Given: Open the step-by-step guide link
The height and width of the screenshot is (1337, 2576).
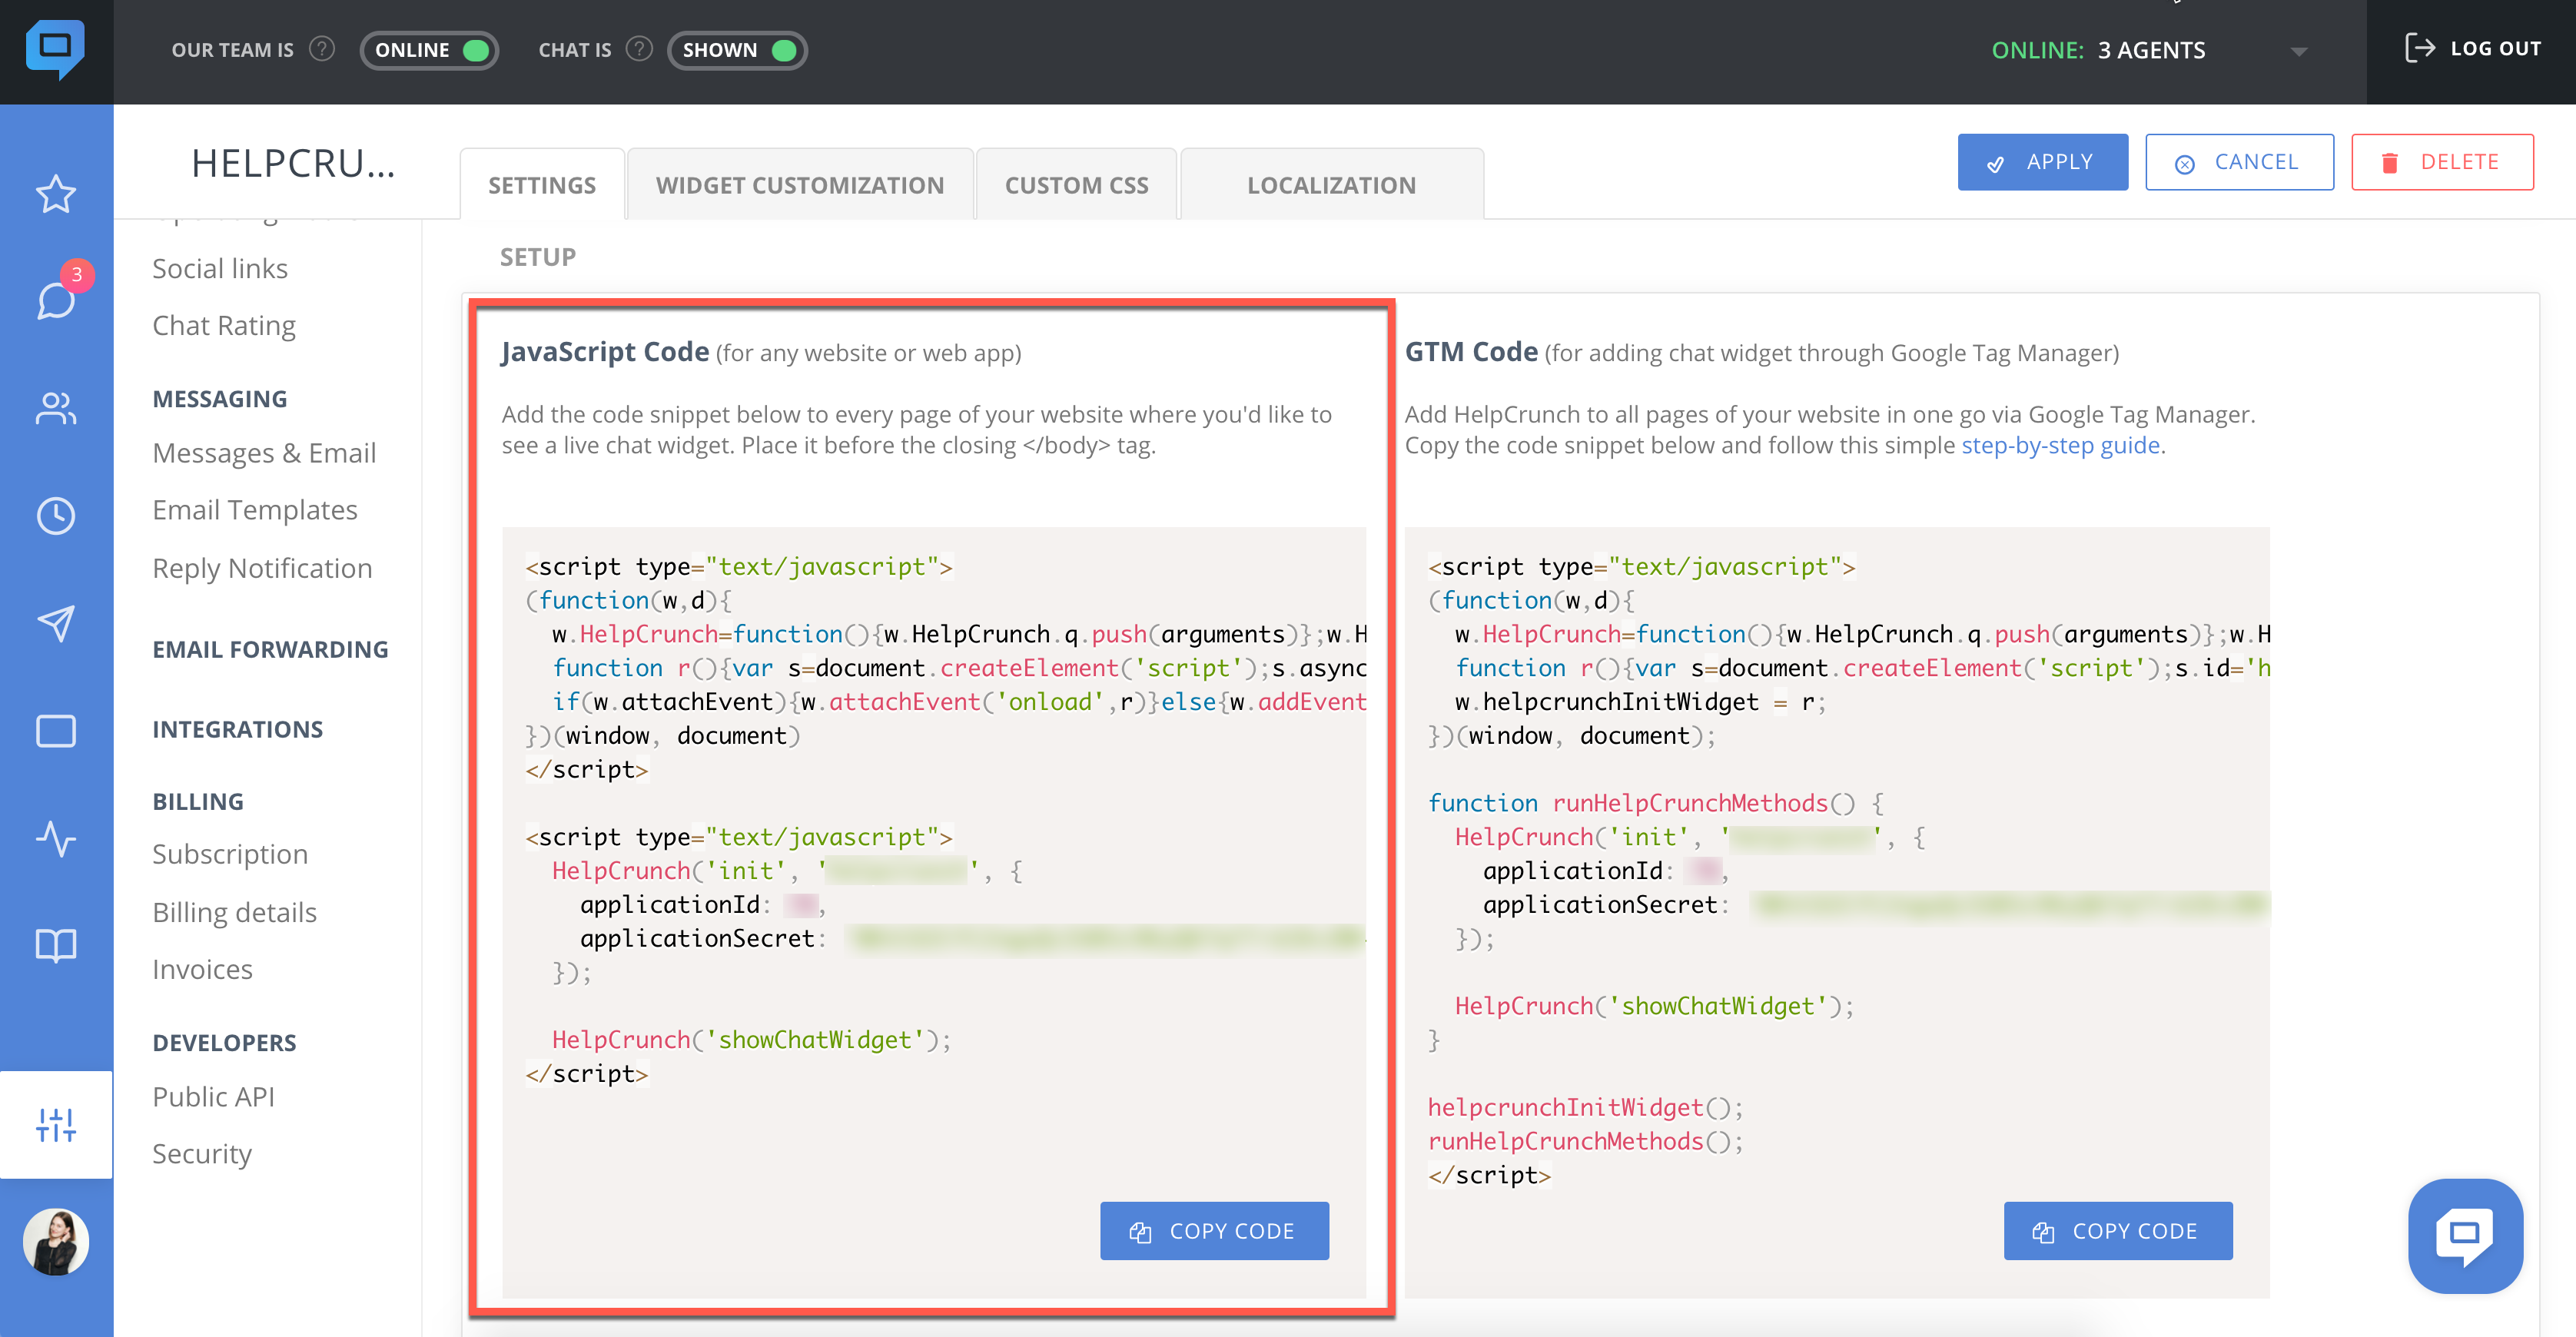Looking at the screenshot, I should coord(2060,446).
